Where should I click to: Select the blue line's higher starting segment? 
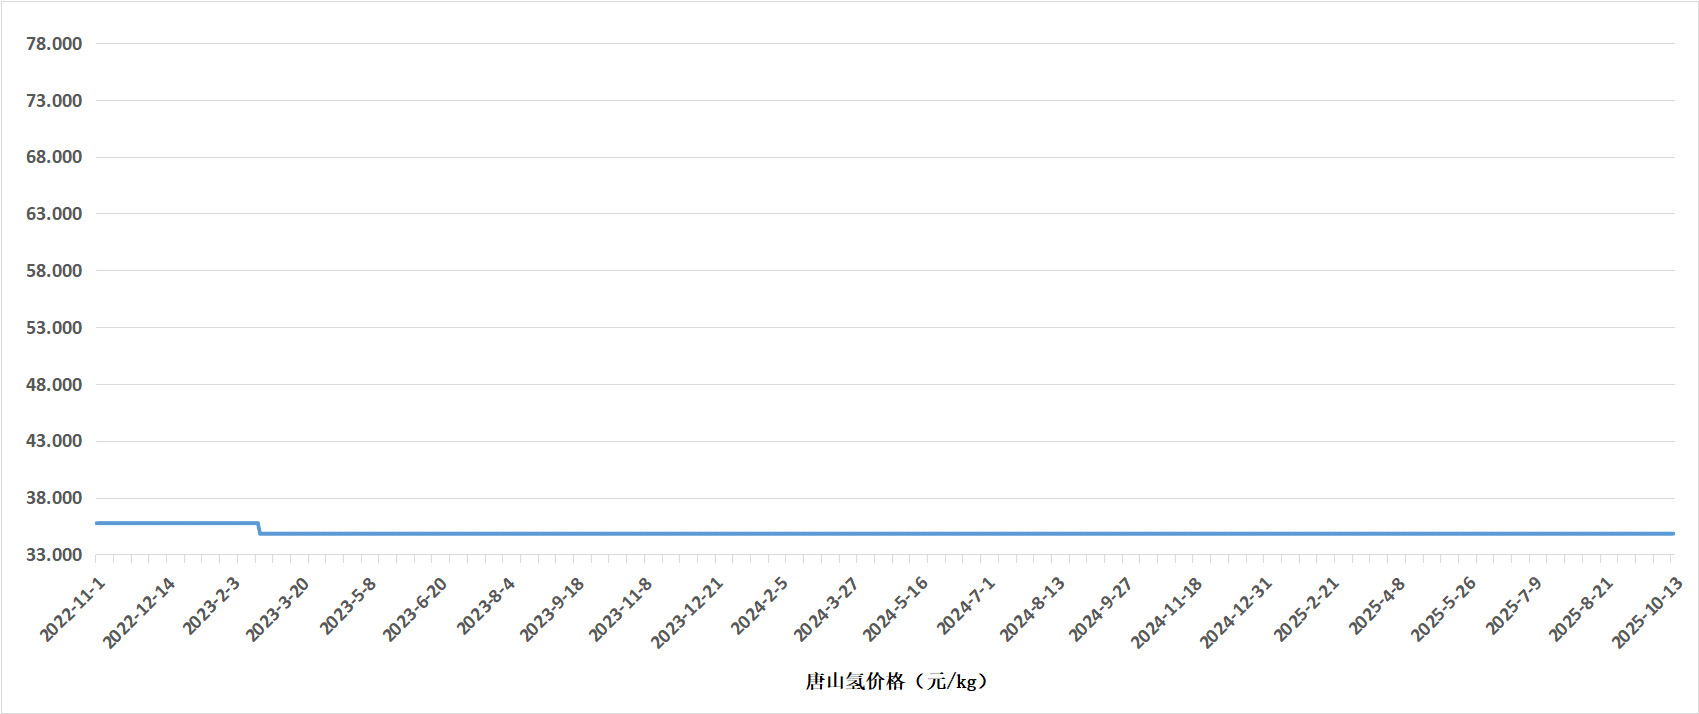coord(176,523)
